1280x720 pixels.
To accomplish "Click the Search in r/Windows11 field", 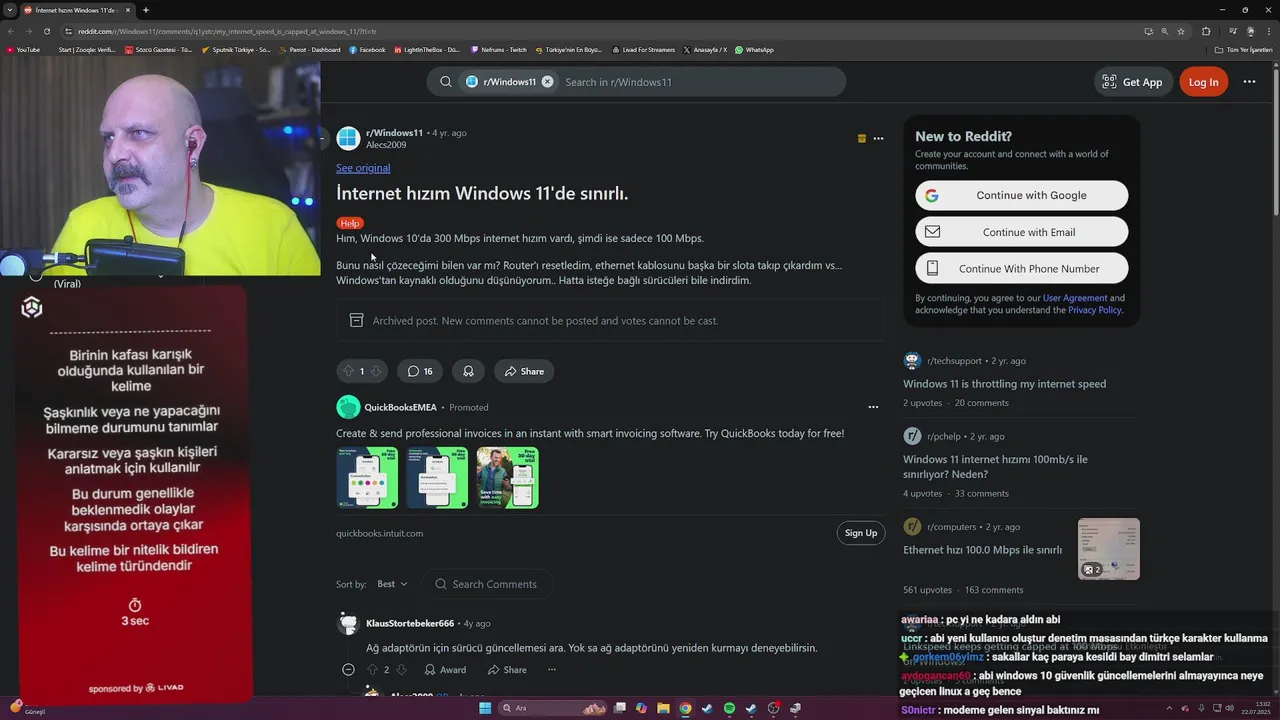I will [700, 82].
